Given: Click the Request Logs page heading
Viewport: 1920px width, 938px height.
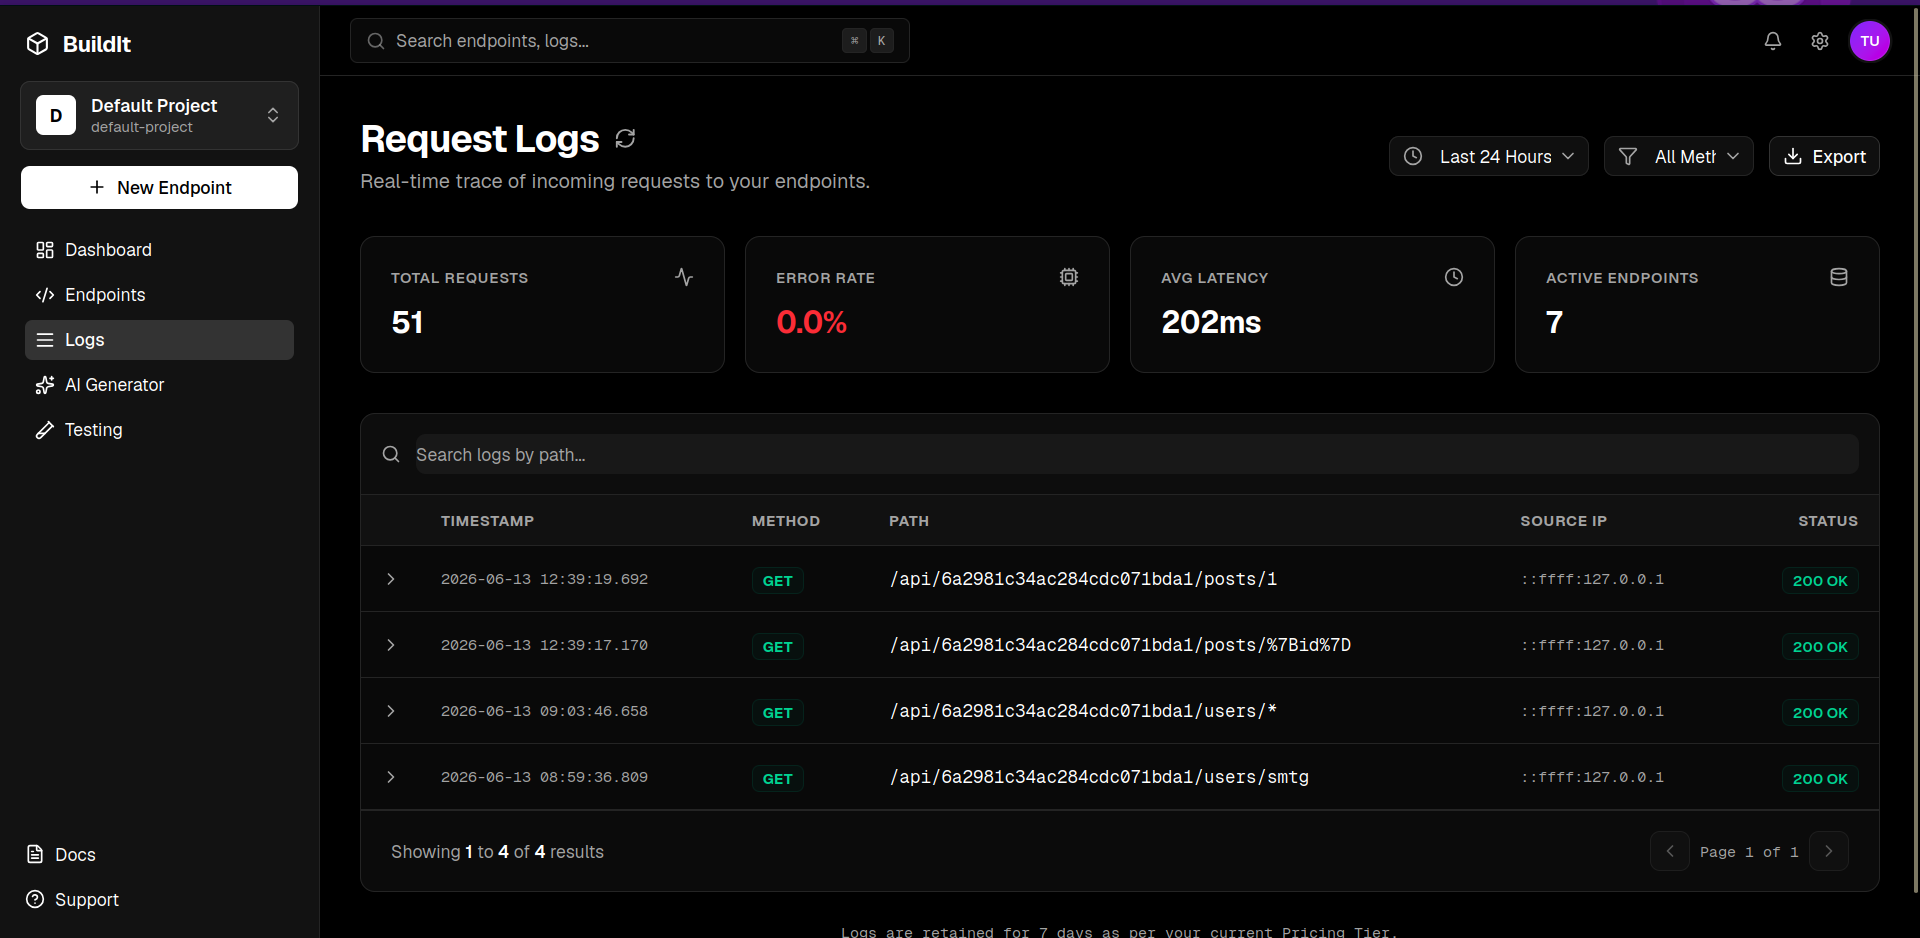Looking at the screenshot, I should (480, 139).
